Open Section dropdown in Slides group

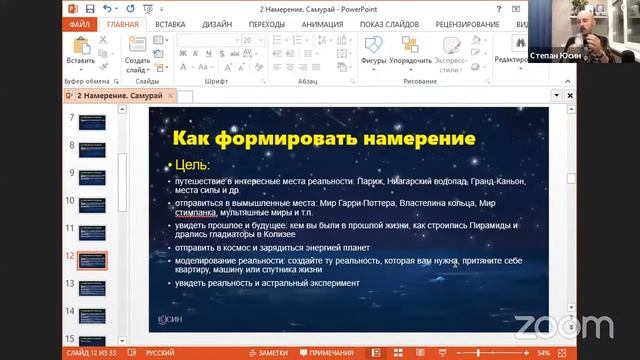coord(161,67)
